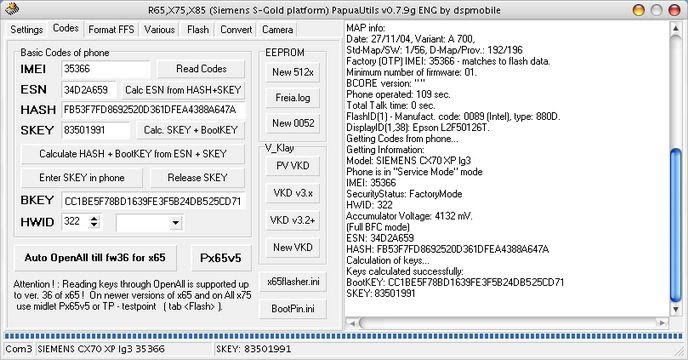This screenshot has width=688, height=360.
Task: Click the Com3 status bar entry
Action: [x=18, y=349]
